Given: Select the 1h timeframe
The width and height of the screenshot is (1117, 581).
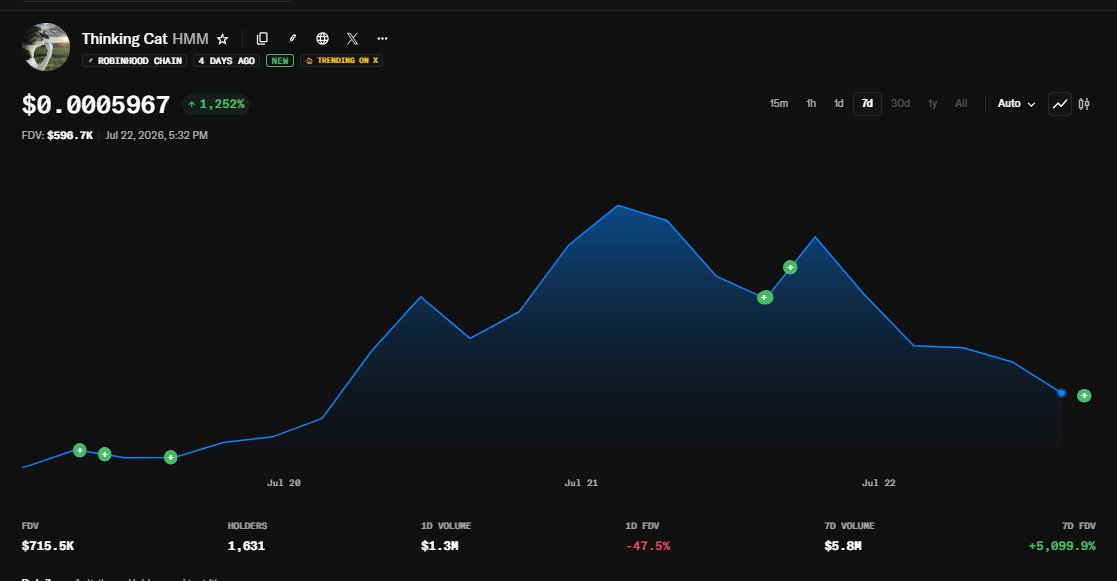Looking at the screenshot, I should pyautogui.click(x=811, y=104).
